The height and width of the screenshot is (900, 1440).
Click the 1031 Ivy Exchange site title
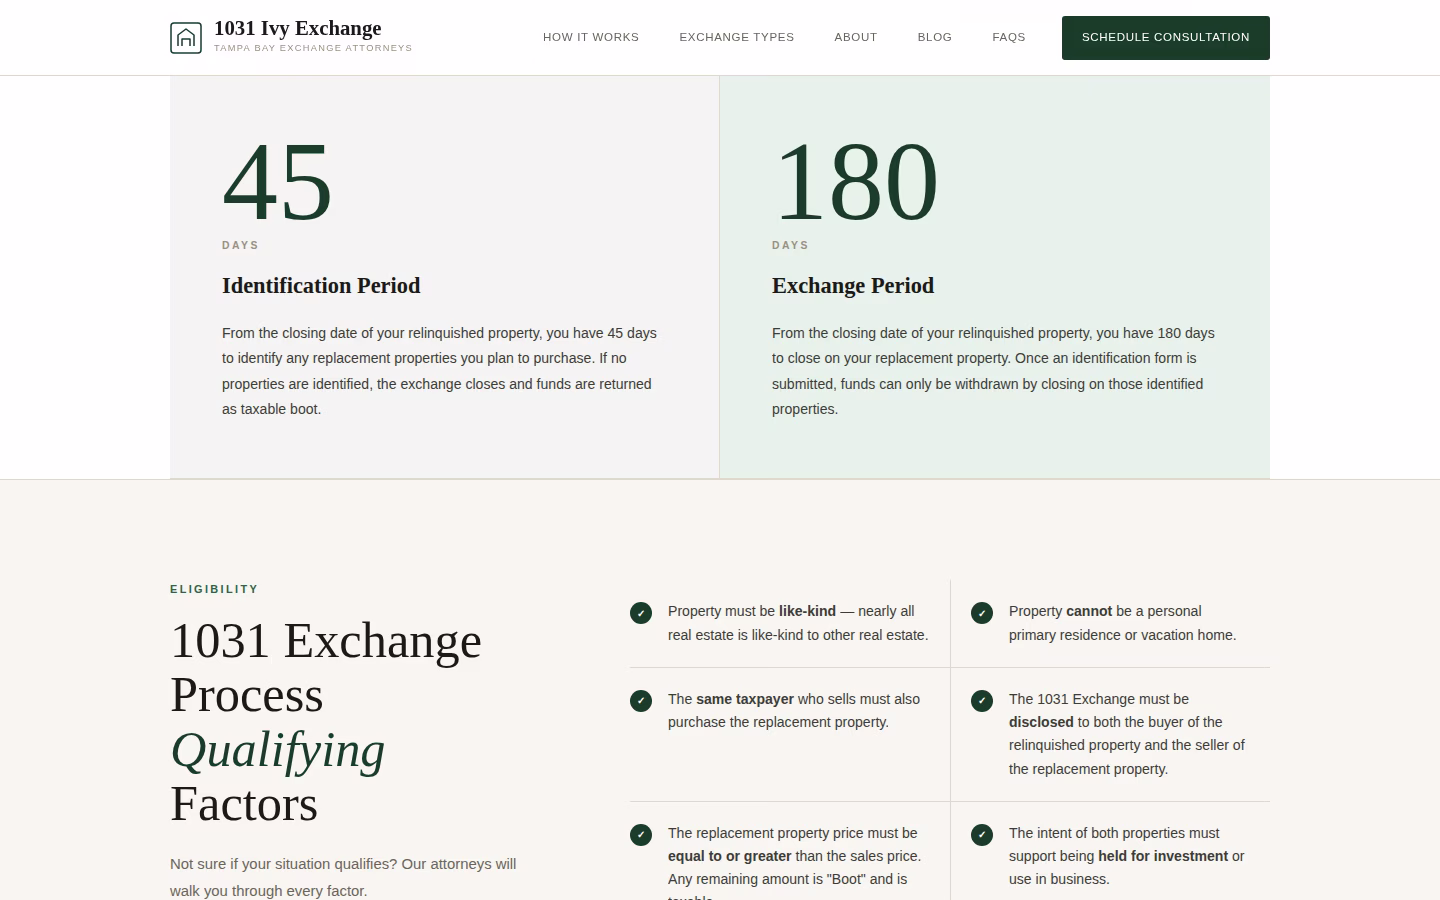tap(298, 28)
